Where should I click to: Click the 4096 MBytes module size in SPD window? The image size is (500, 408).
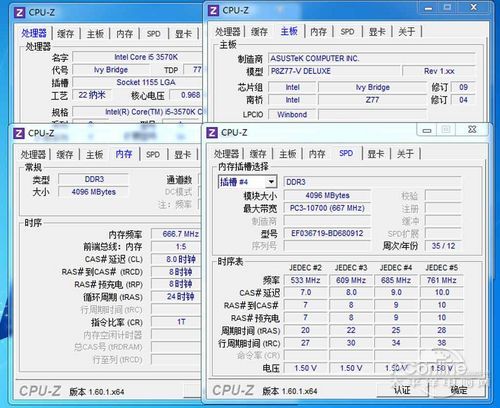(x=327, y=195)
